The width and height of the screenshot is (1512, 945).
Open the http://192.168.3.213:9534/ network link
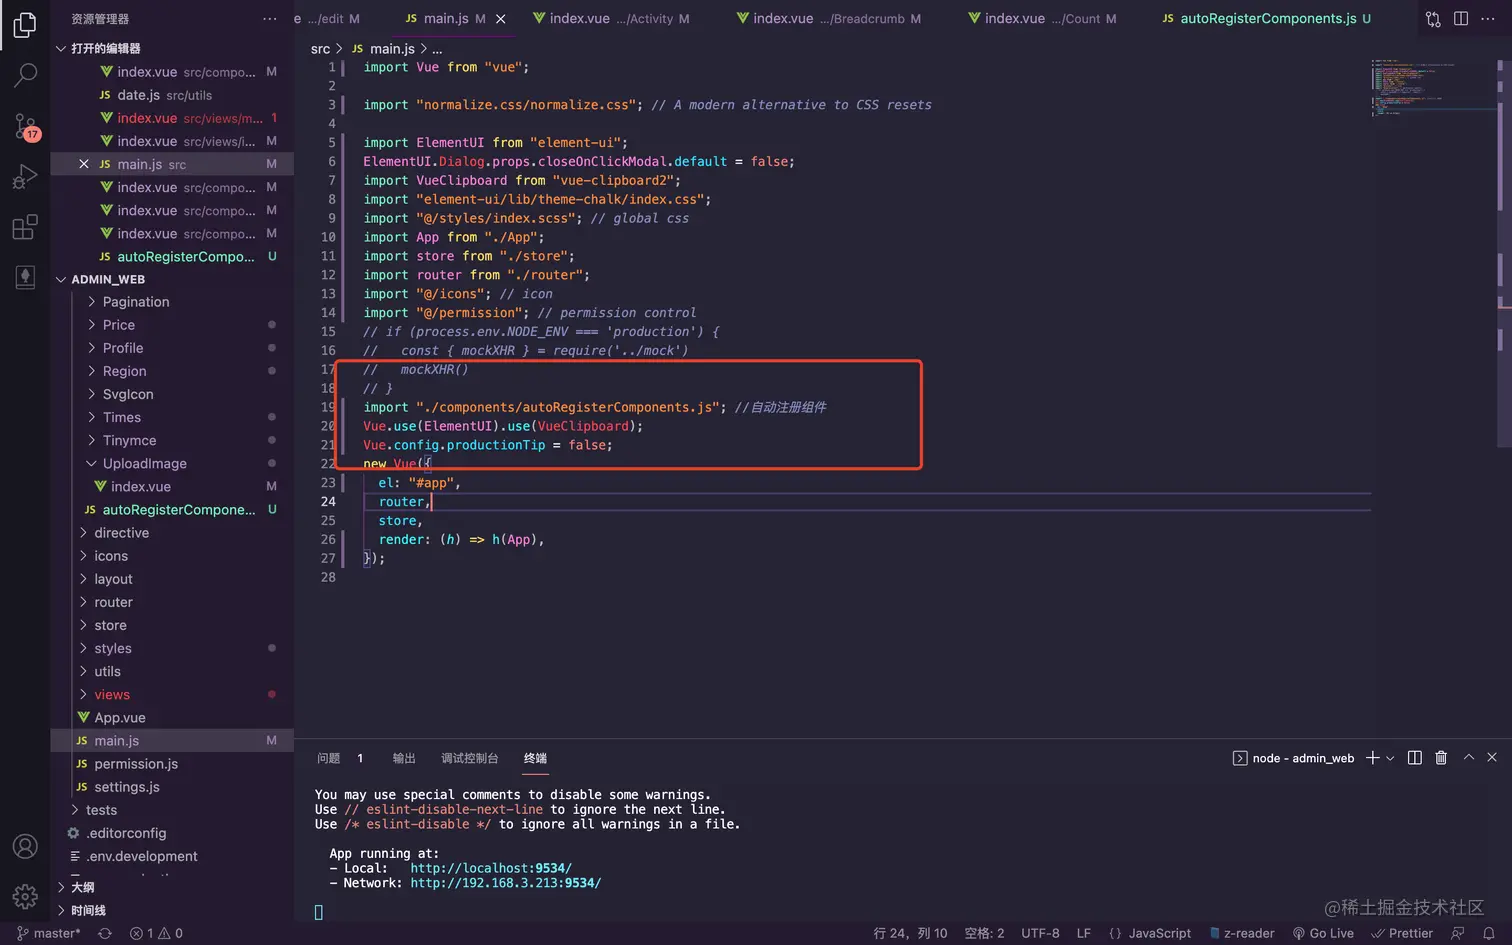pyautogui.click(x=505, y=883)
